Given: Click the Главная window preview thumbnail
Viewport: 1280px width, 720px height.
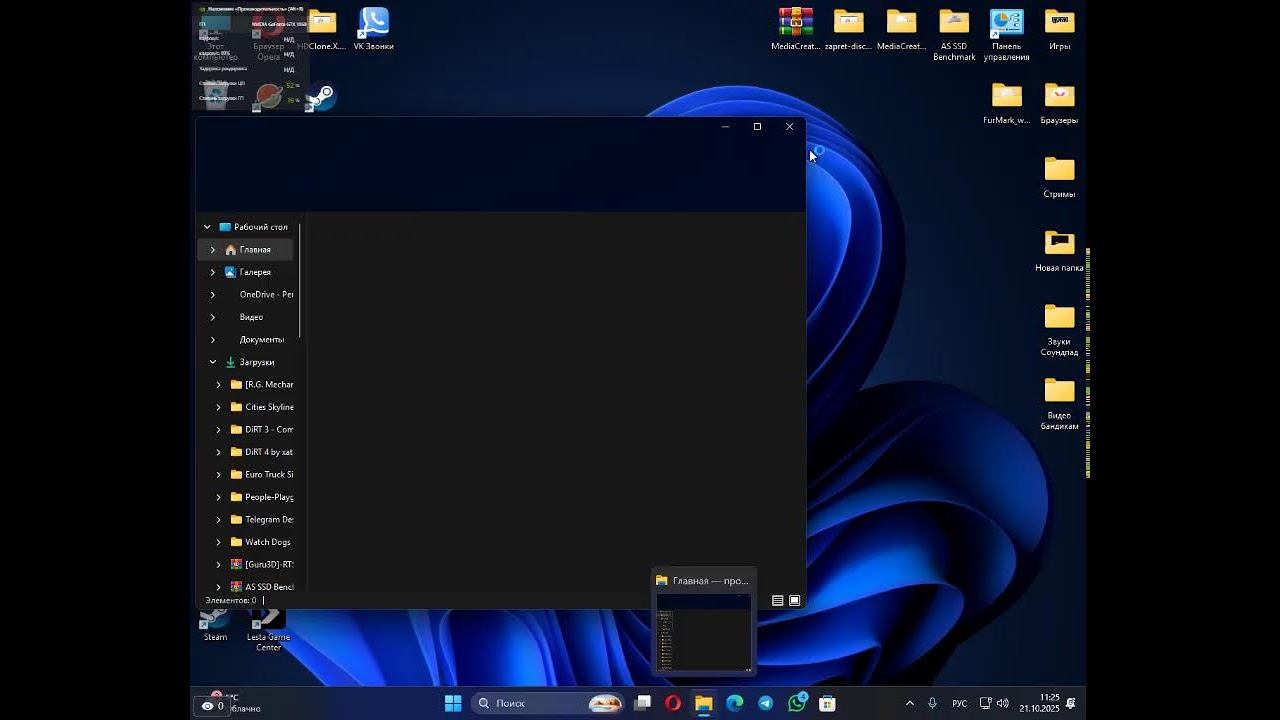Looking at the screenshot, I should tap(704, 632).
